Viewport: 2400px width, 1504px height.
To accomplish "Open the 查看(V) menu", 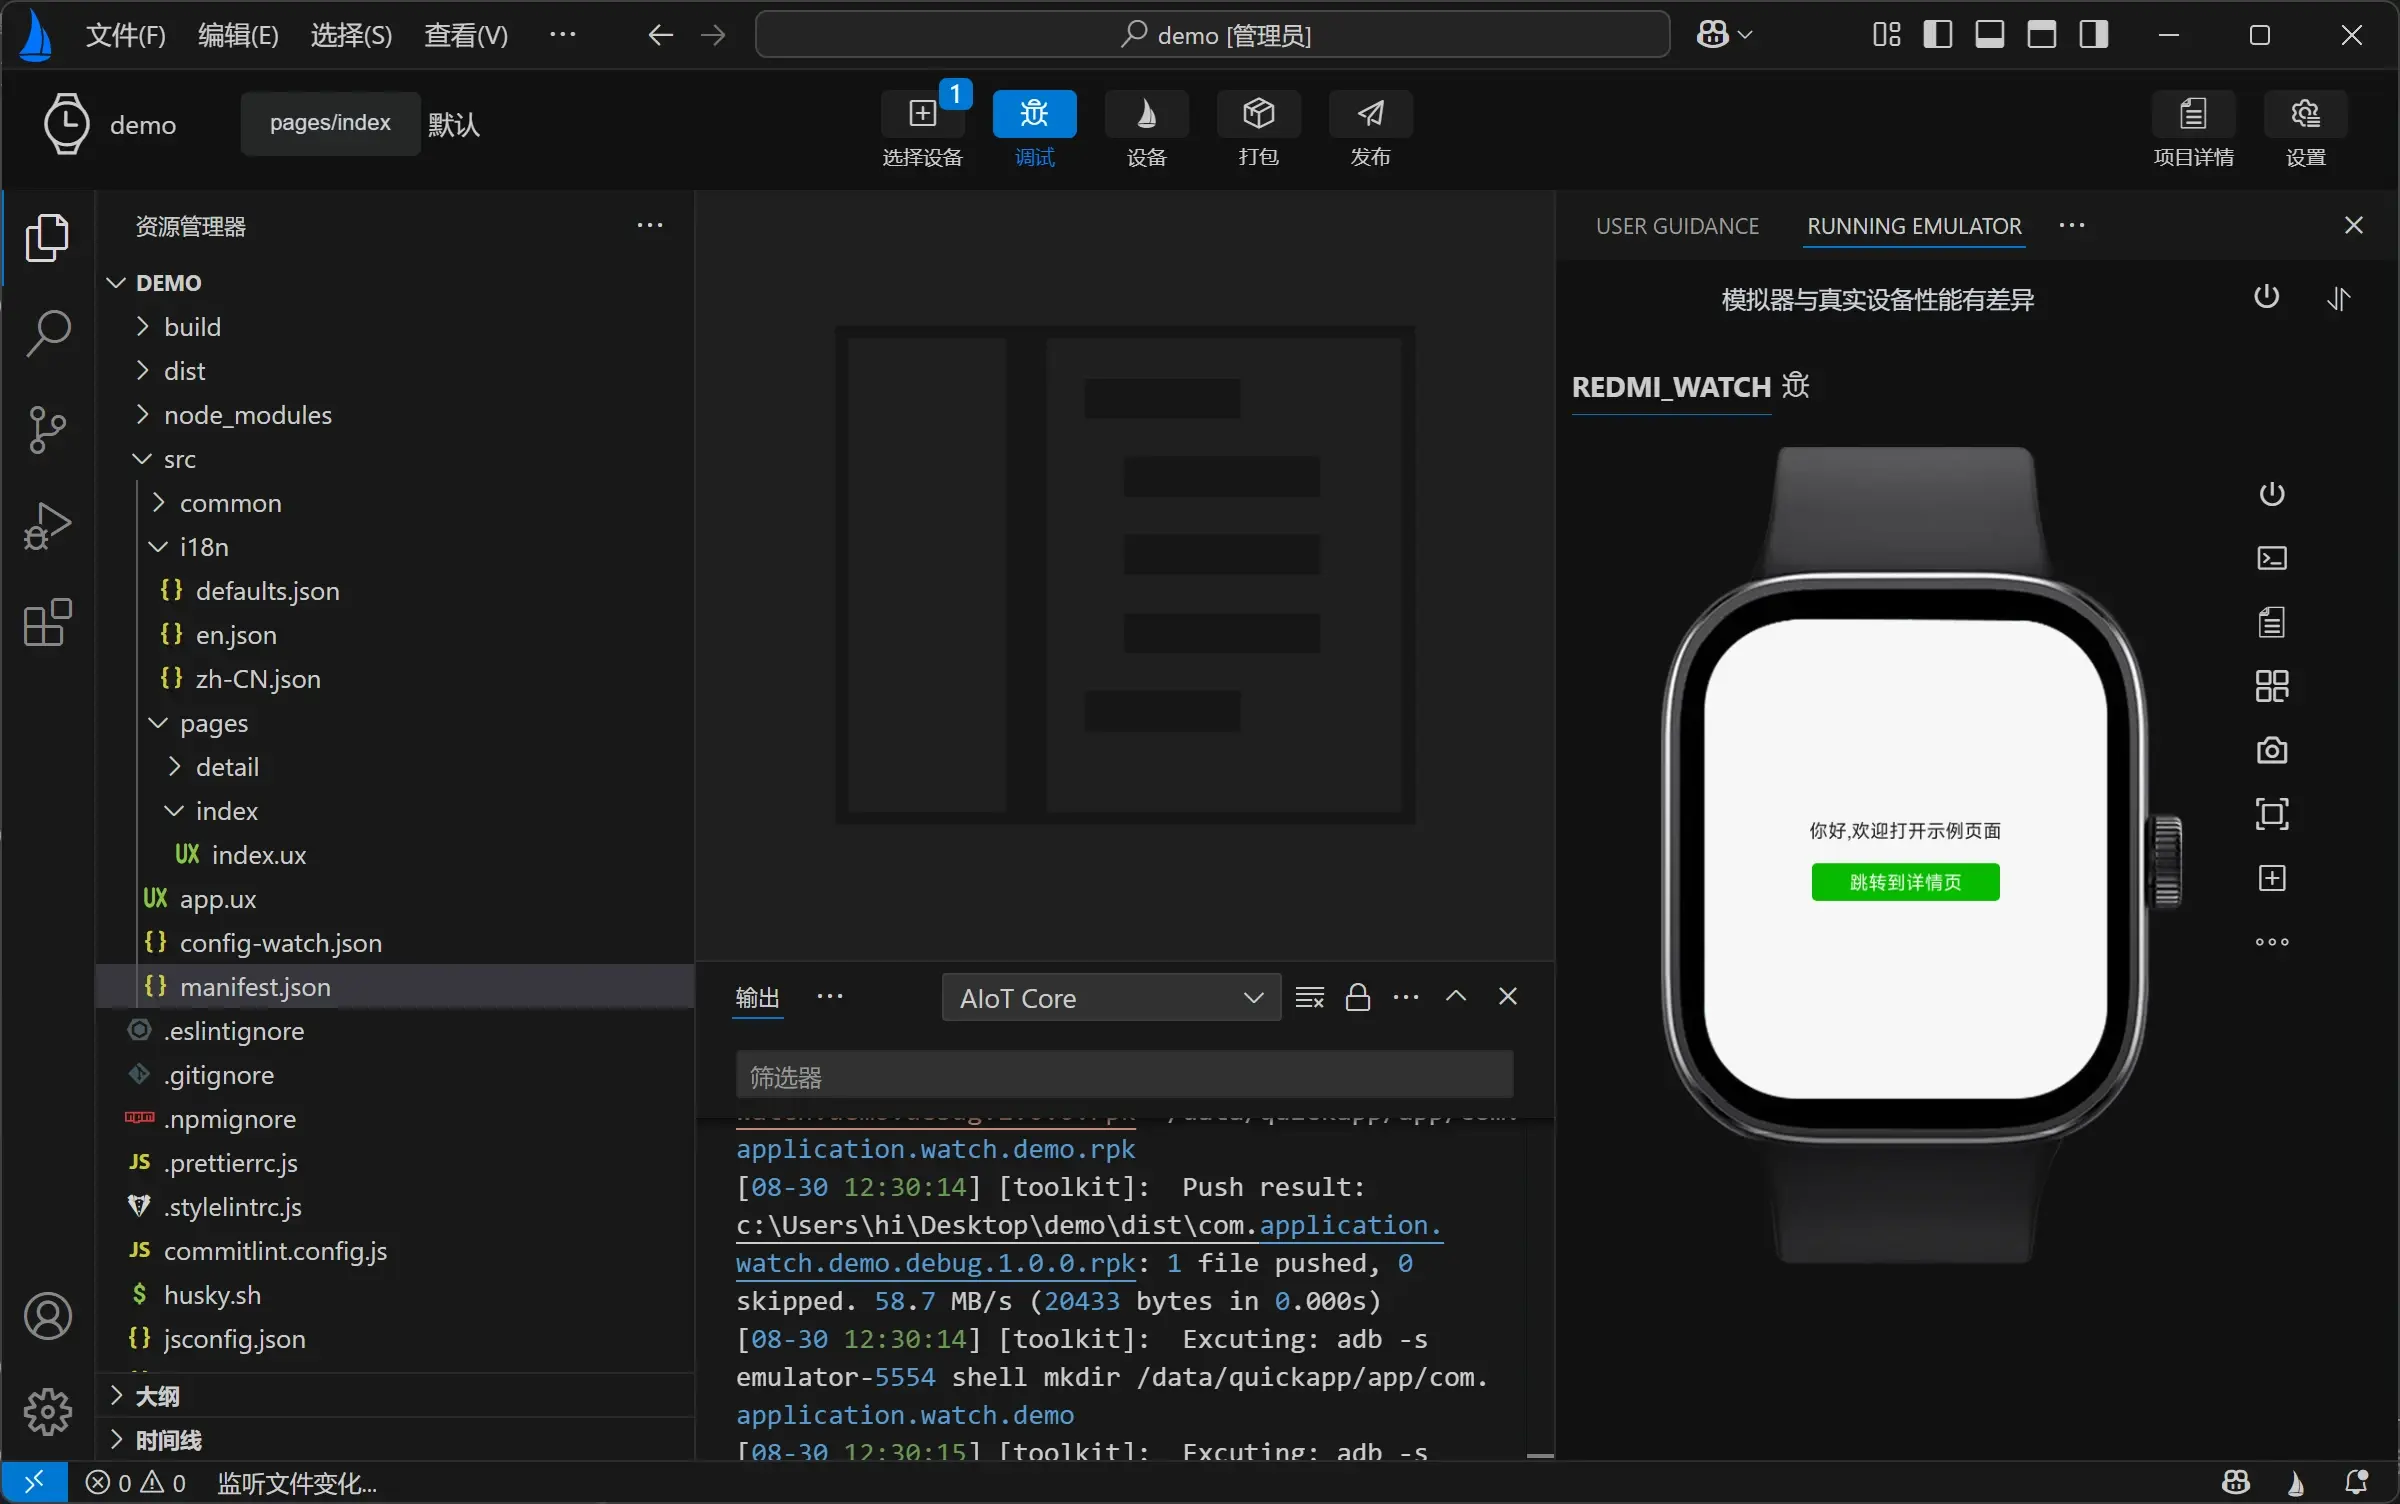I will (x=466, y=35).
